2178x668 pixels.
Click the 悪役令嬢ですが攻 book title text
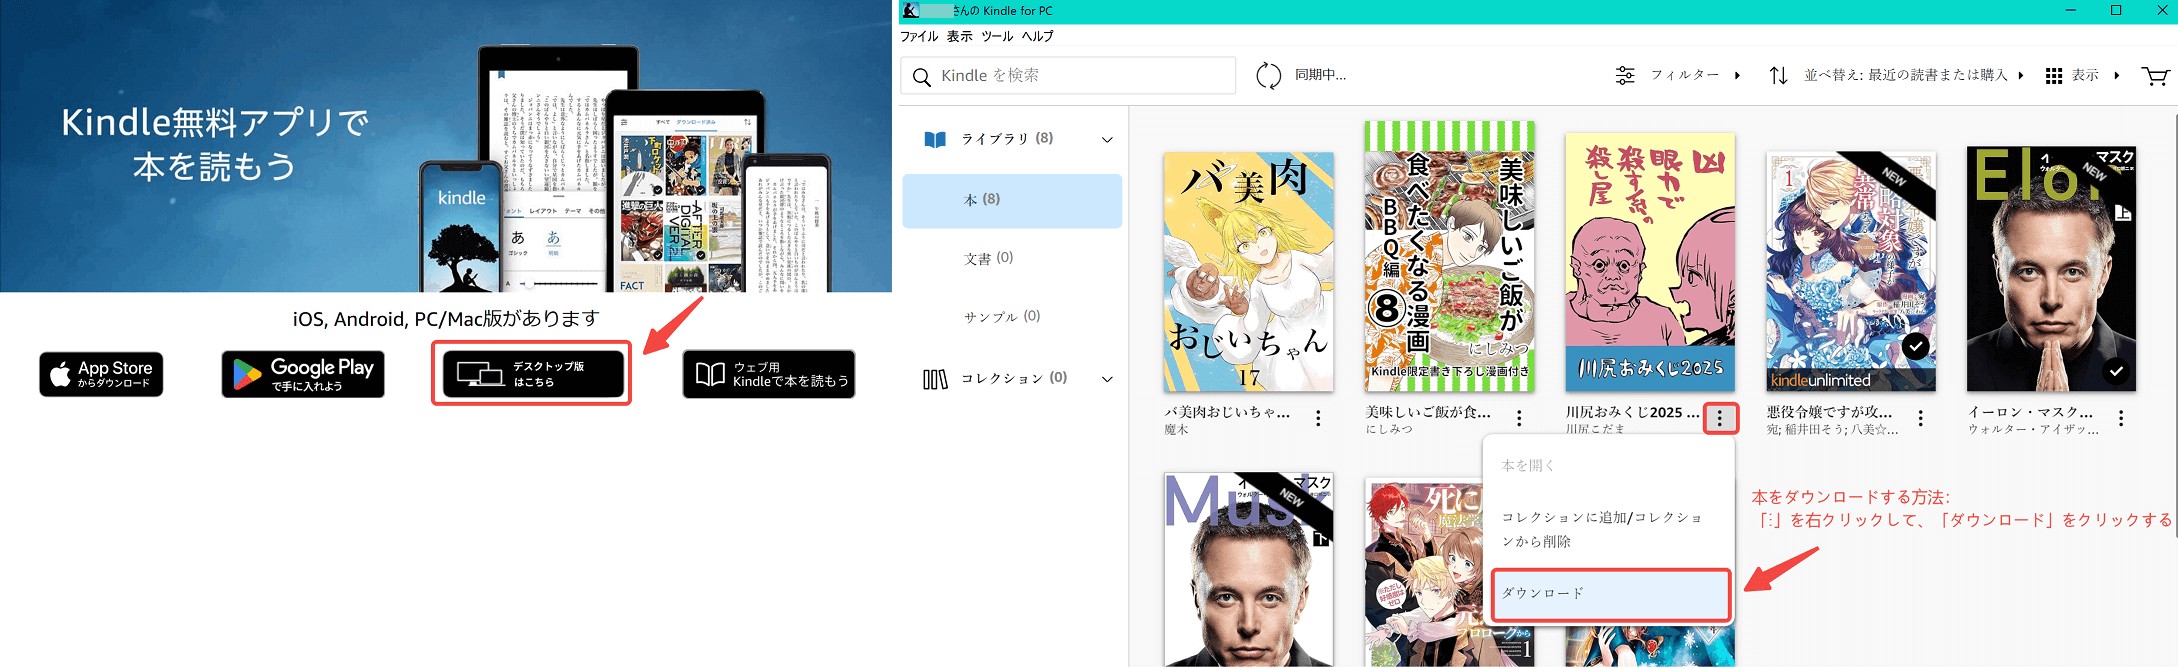(x=1829, y=412)
